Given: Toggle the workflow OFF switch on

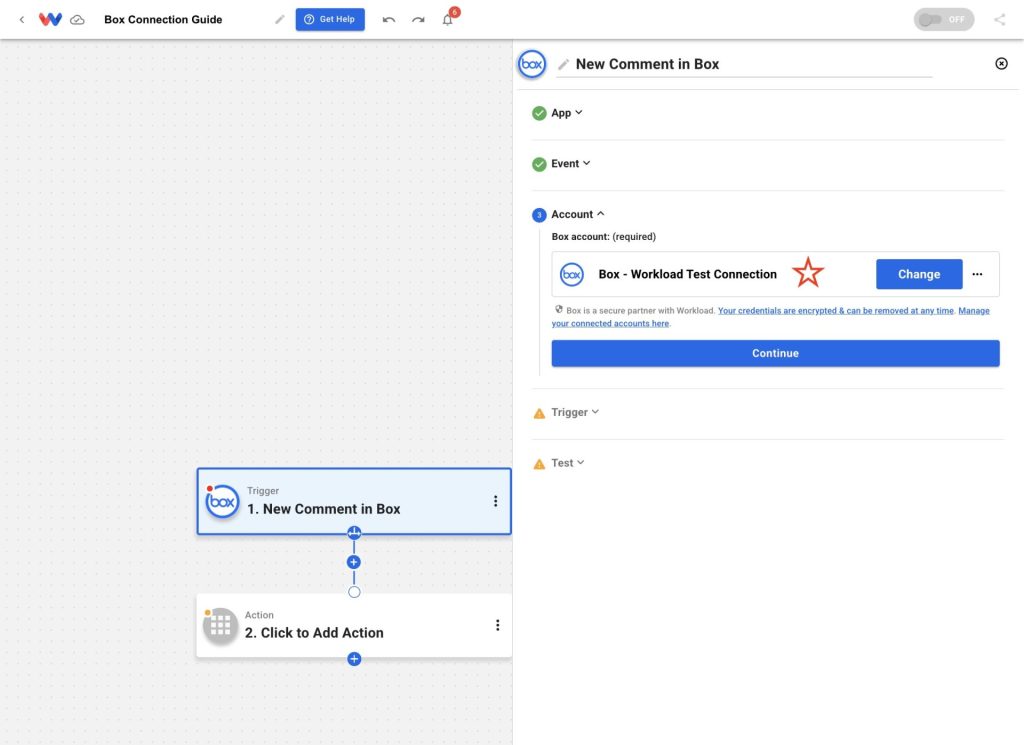Looking at the screenshot, I should 943,20.
